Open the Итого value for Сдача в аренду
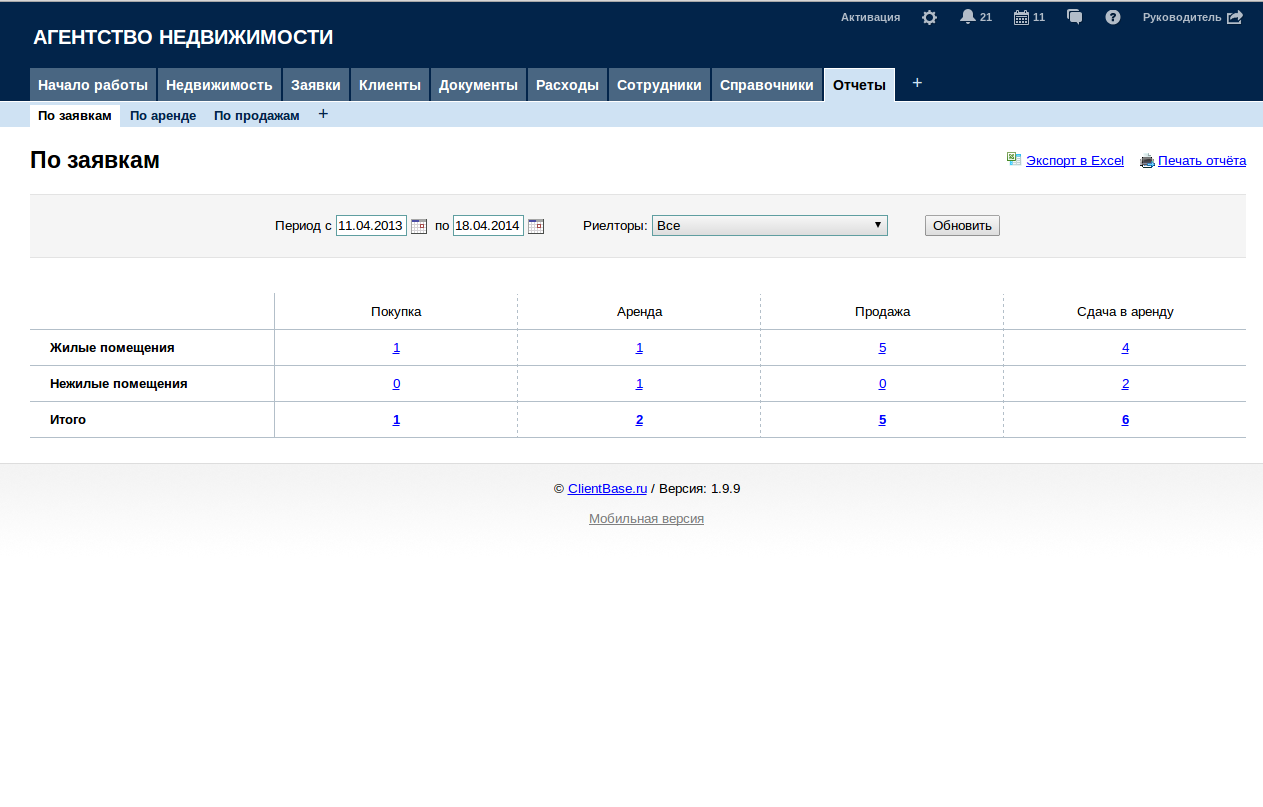 pos(1125,420)
